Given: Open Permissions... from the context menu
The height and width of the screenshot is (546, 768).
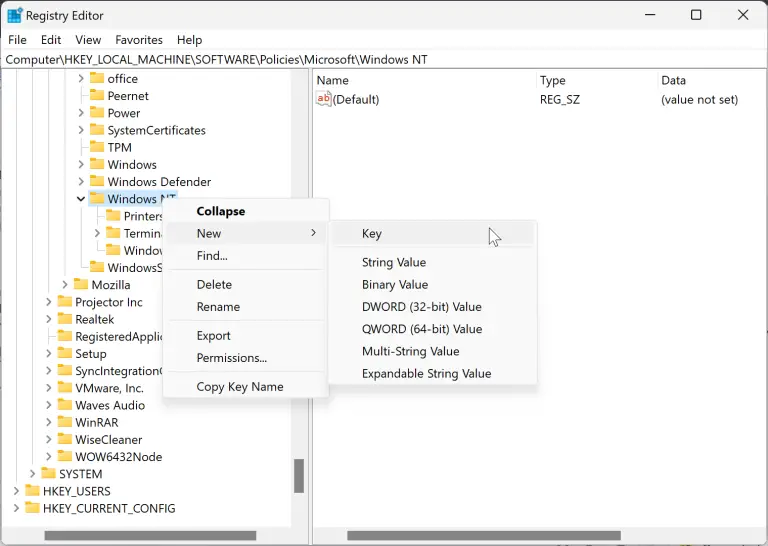Looking at the screenshot, I should (246, 357).
